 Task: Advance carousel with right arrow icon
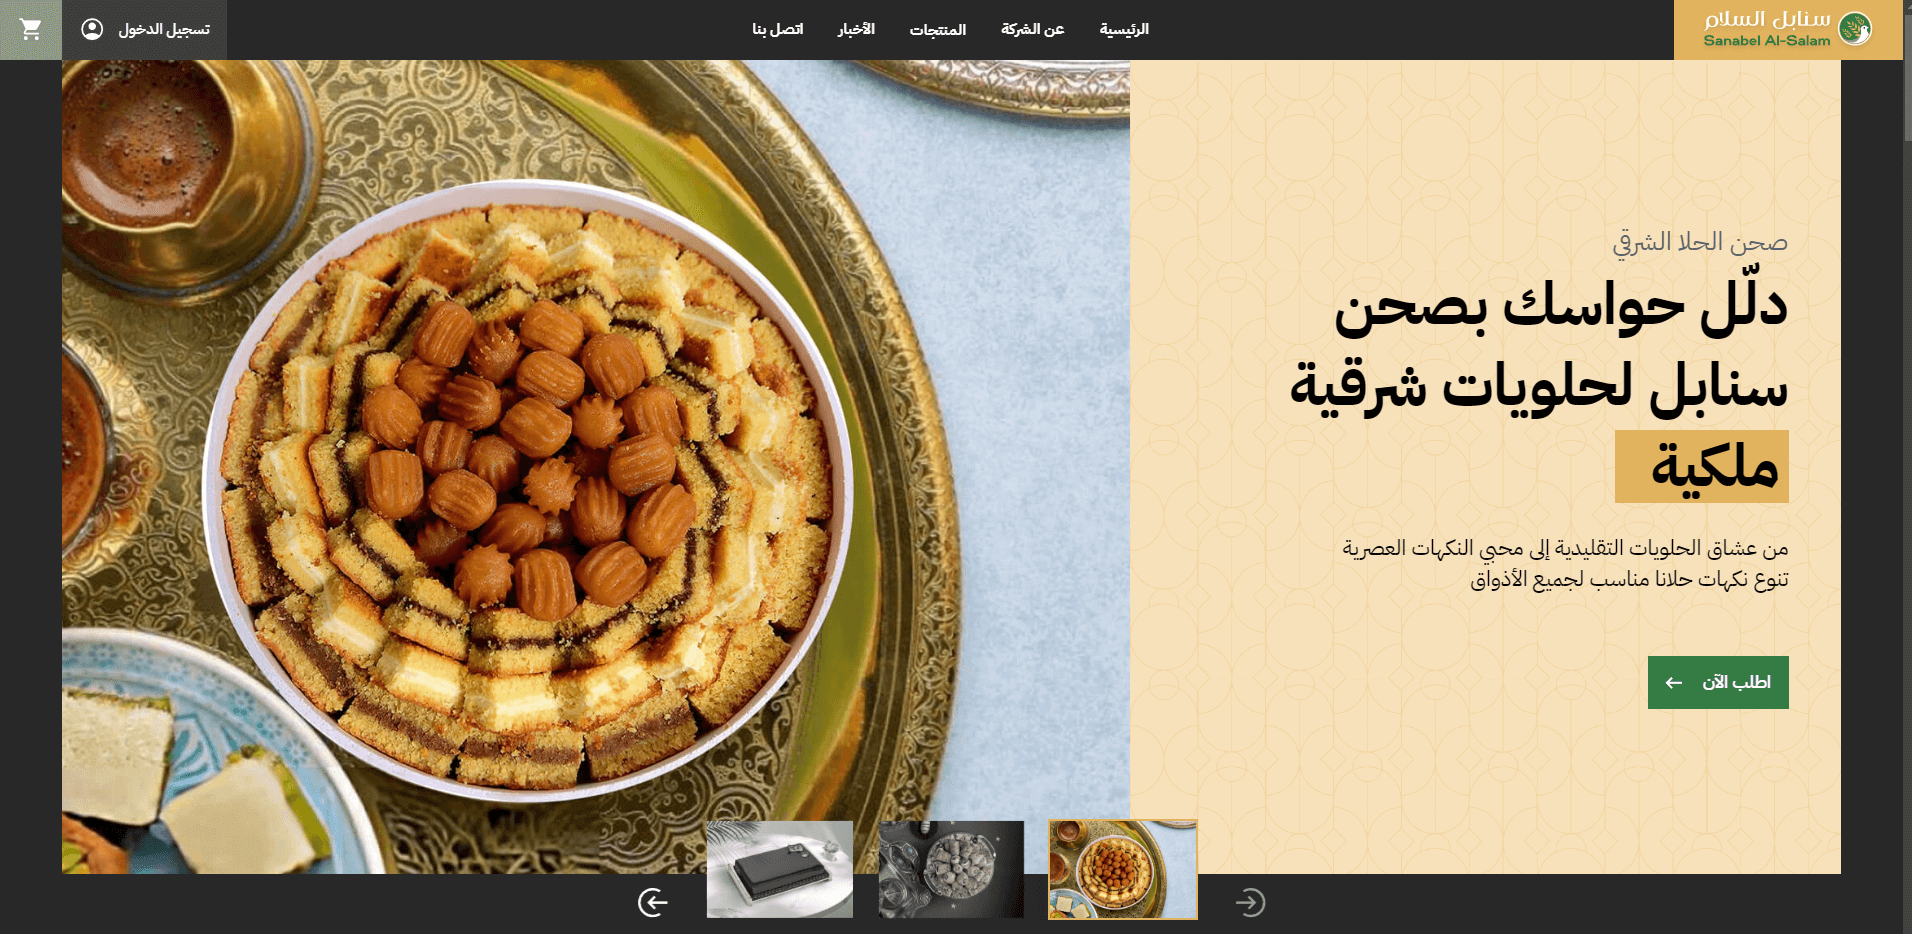pyautogui.click(x=1250, y=902)
